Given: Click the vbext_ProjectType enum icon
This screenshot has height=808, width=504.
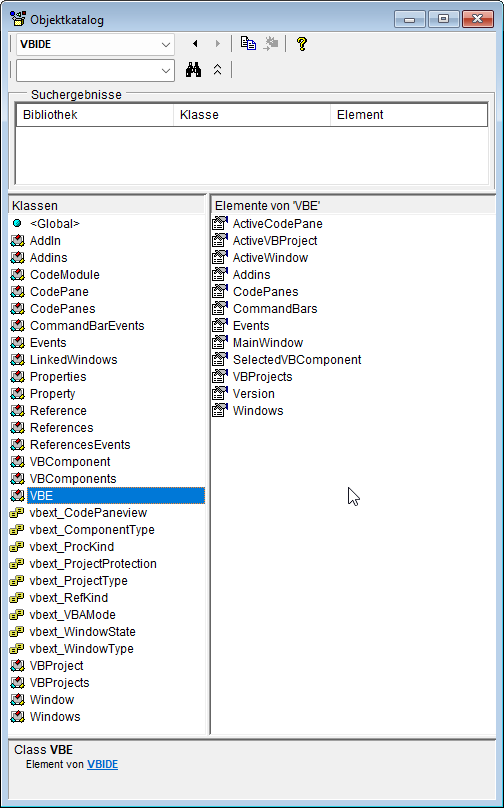Looking at the screenshot, I should point(17,581).
